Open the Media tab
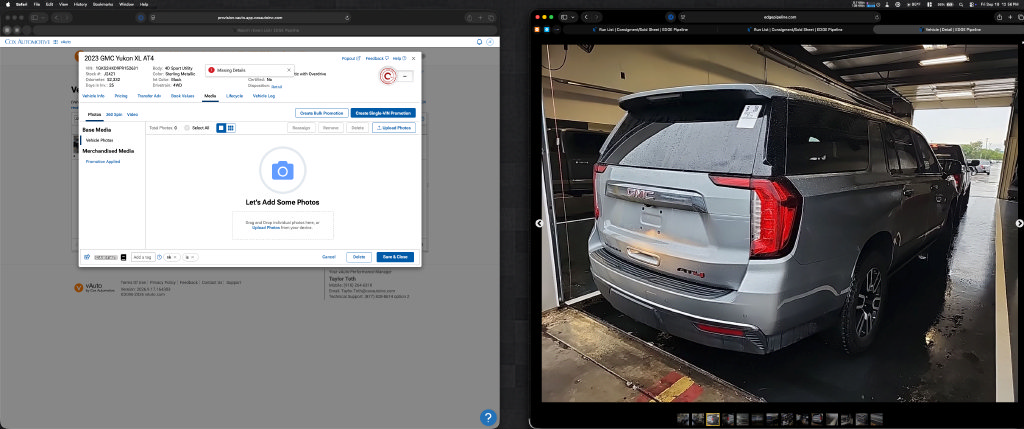 210,96
